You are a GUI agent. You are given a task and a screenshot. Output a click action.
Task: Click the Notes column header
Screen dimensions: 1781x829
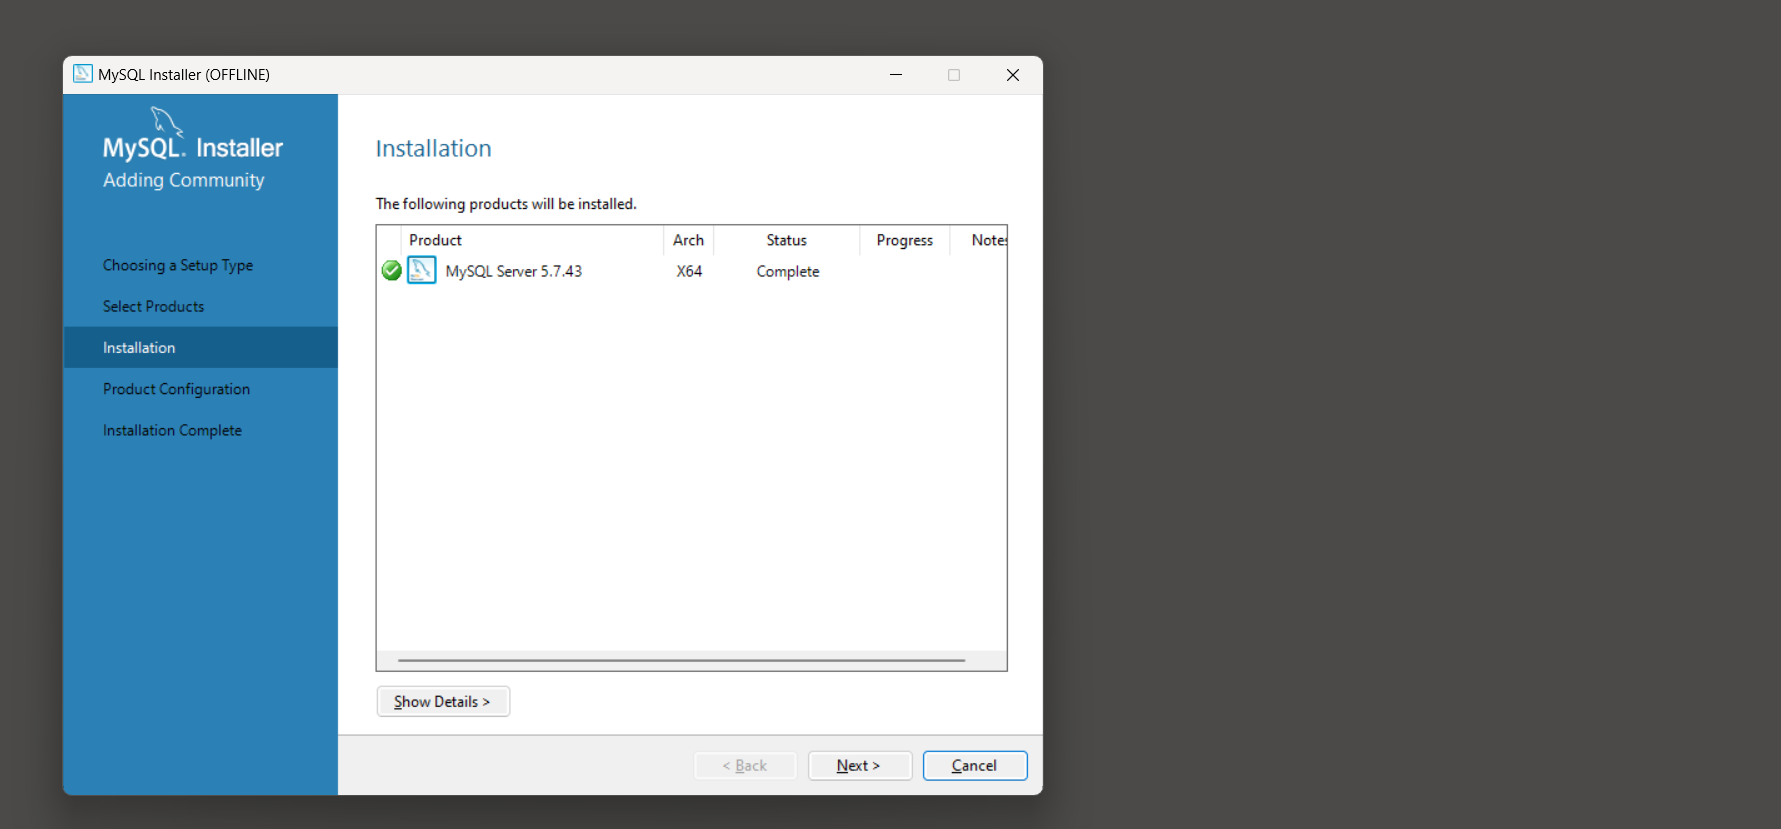point(979,240)
